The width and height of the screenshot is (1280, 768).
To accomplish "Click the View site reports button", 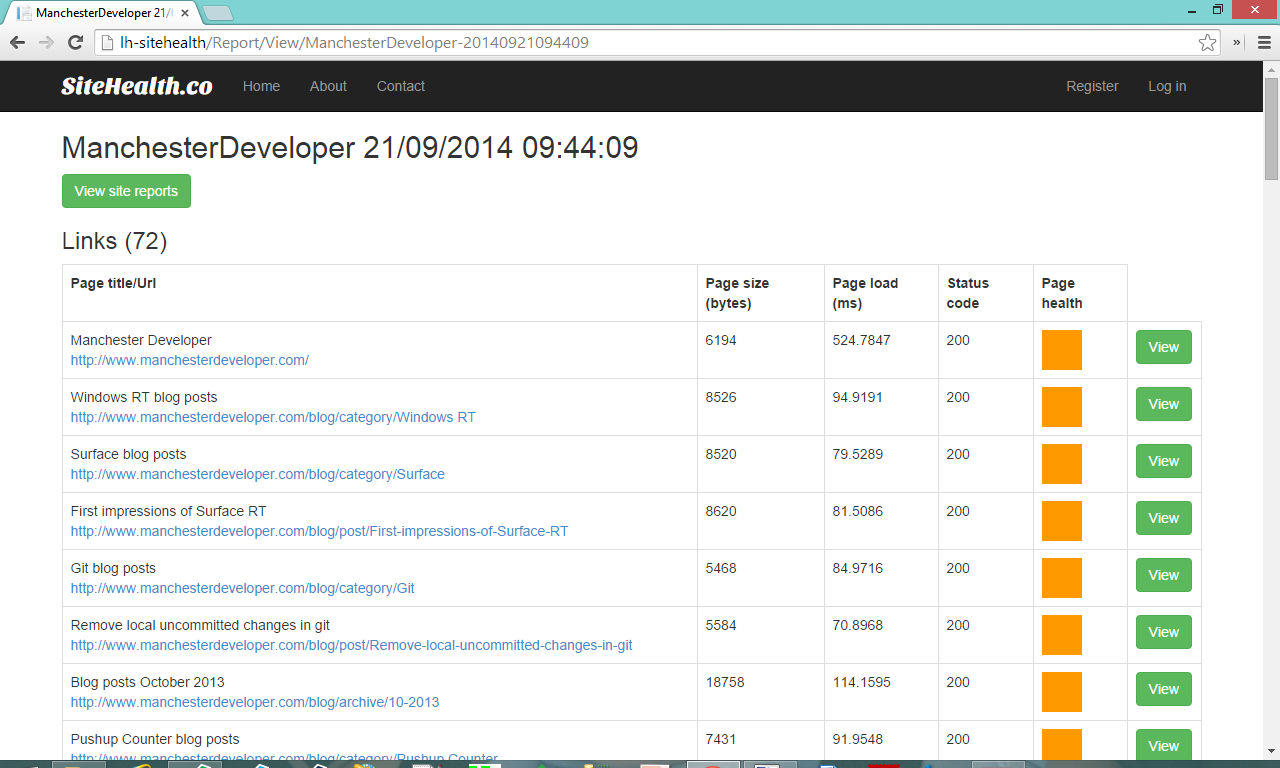I will point(126,191).
